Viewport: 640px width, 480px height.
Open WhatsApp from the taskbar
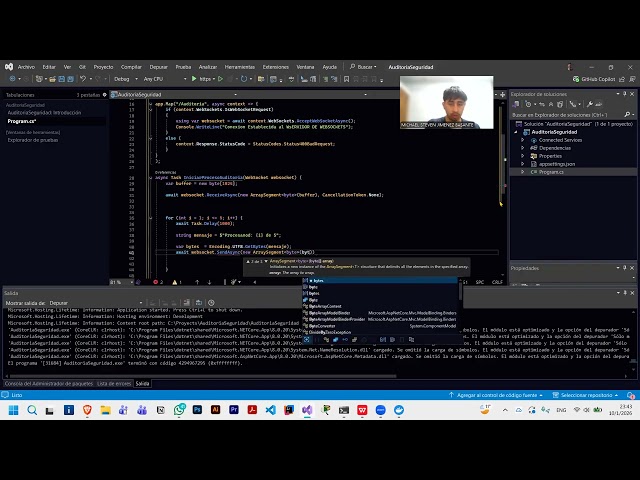179,410
